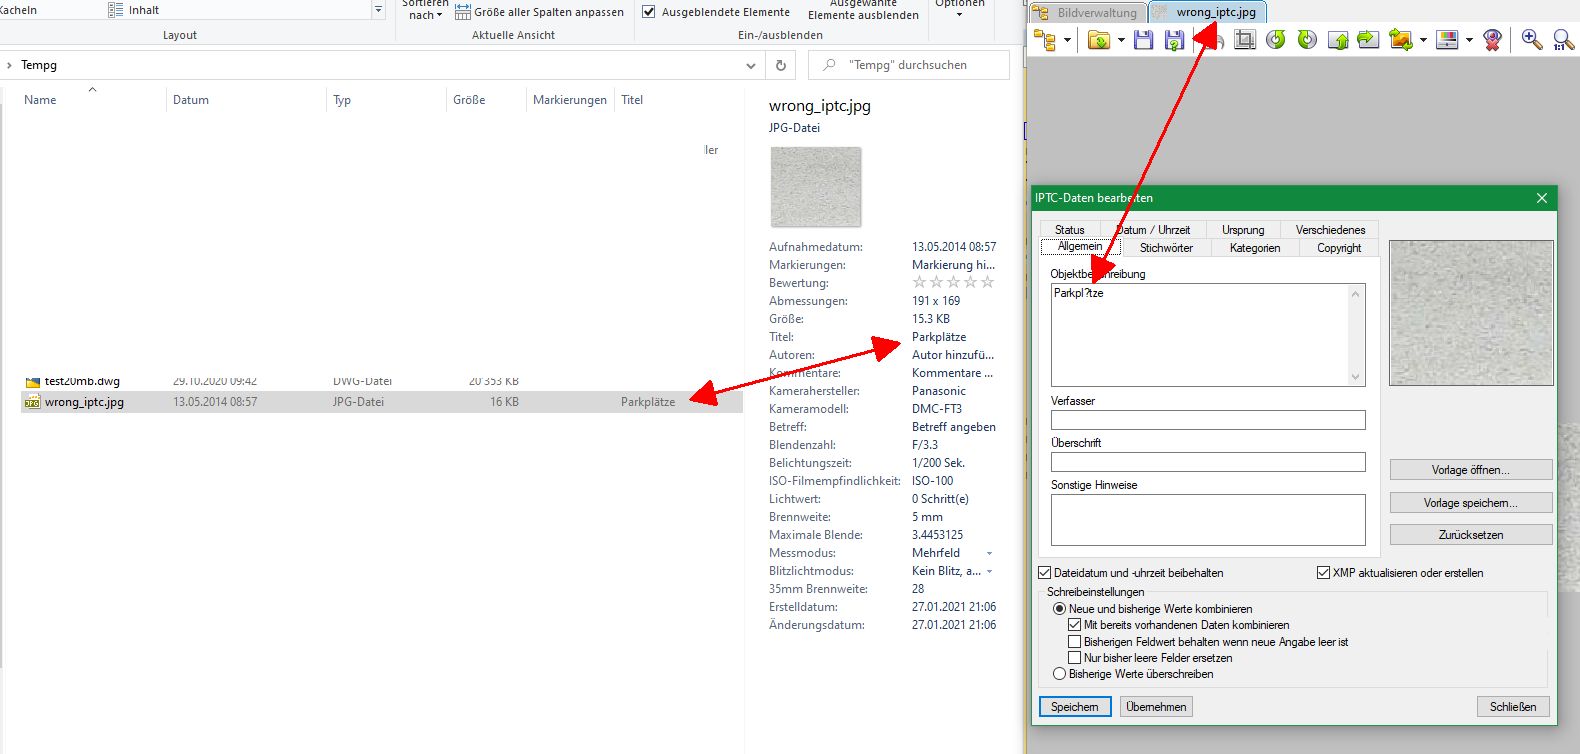The image size is (1580, 754).
Task: Click the image icon with green forward arrow
Action: [x=1368, y=40]
